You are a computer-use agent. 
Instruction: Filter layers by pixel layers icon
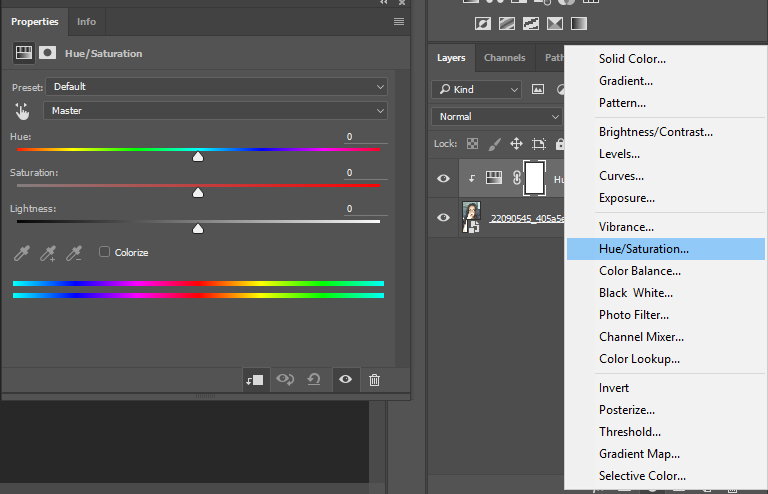point(538,89)
